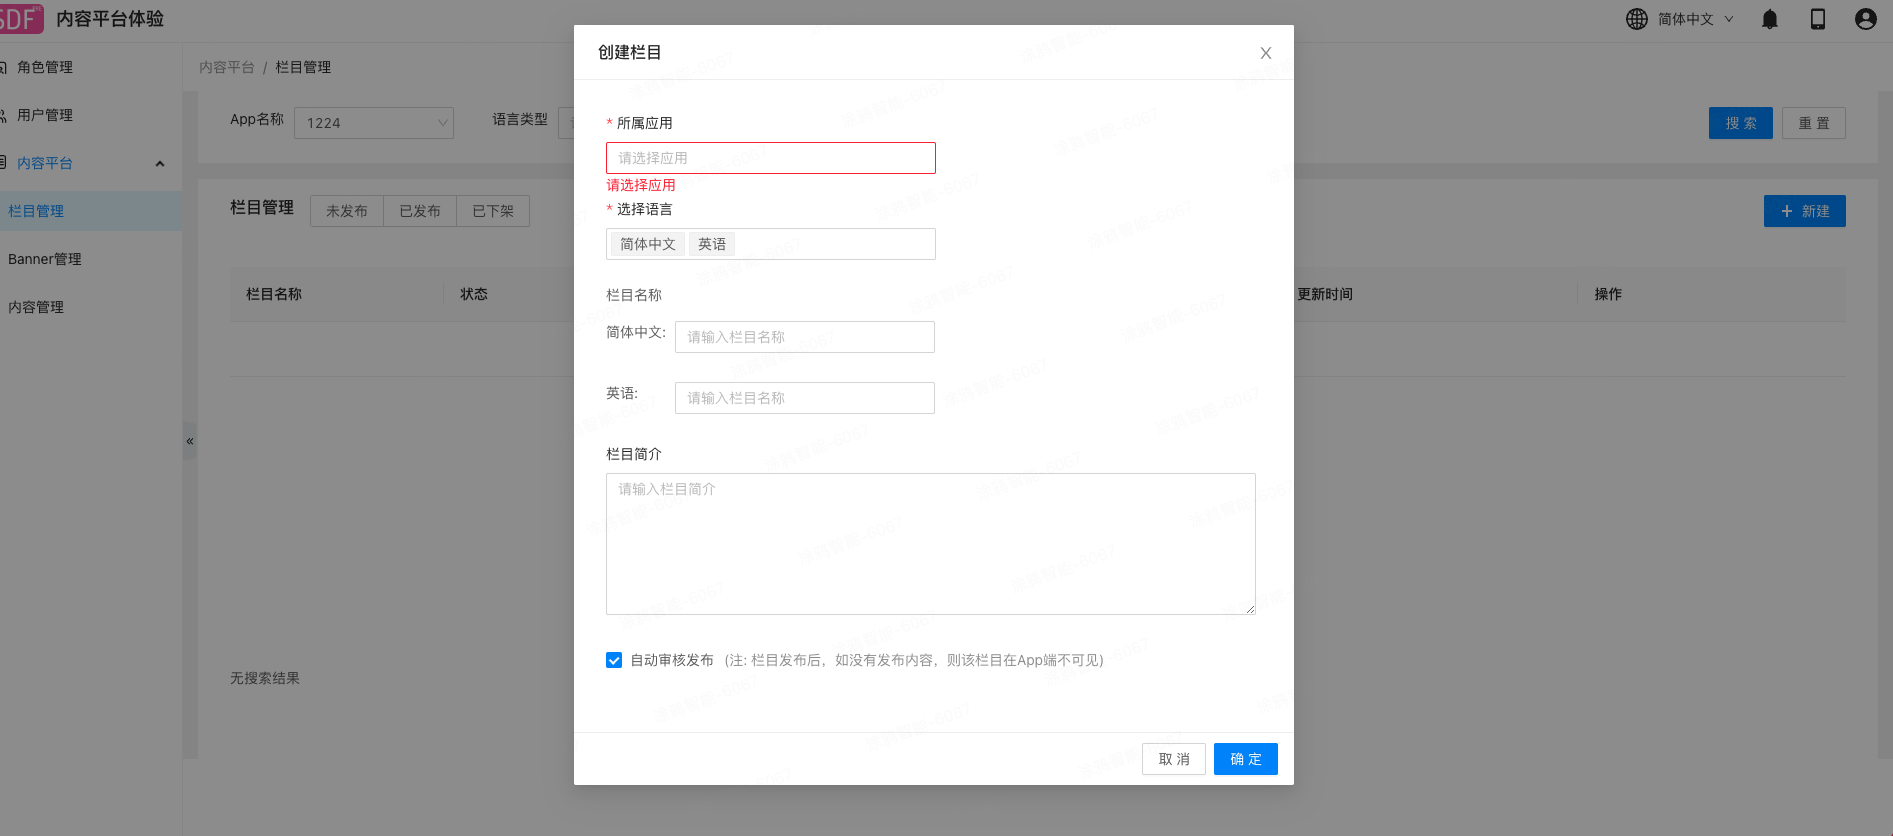Click the 操作 column header
This screenshot has height=836, width=1893.
click(1608, 294)
